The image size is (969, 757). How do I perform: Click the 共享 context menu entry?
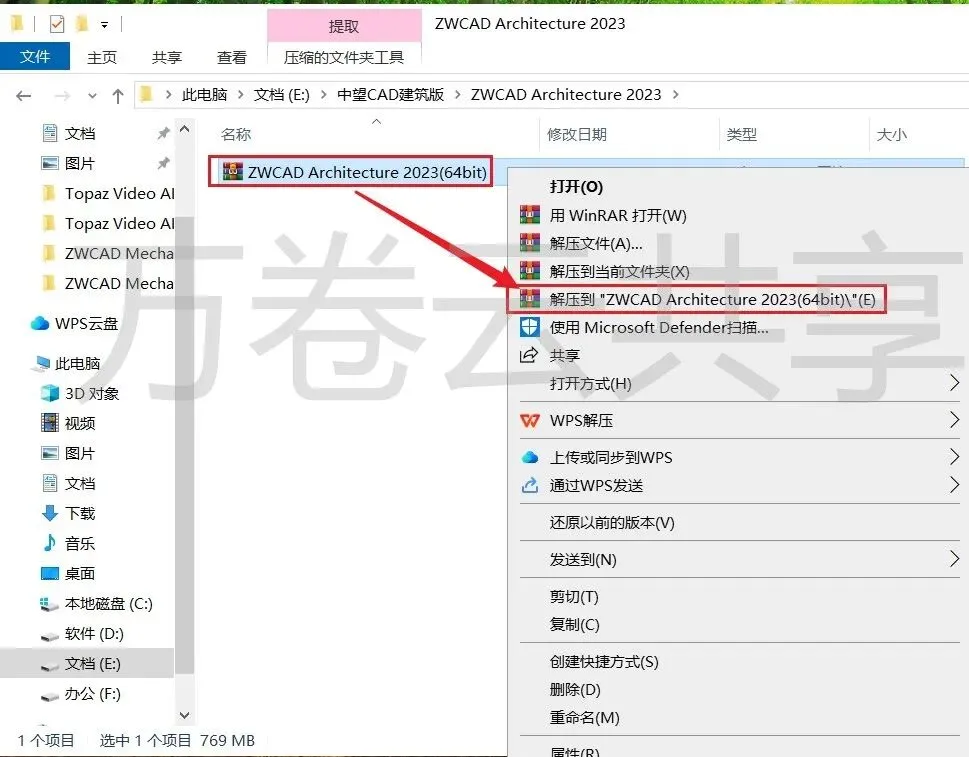coord(565,355)
